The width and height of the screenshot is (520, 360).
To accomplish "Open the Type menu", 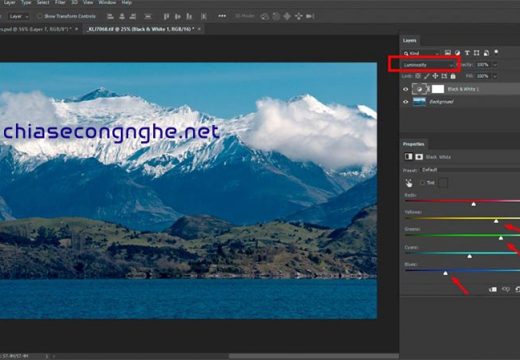I will pyautogui.click(x=26, y=3).
